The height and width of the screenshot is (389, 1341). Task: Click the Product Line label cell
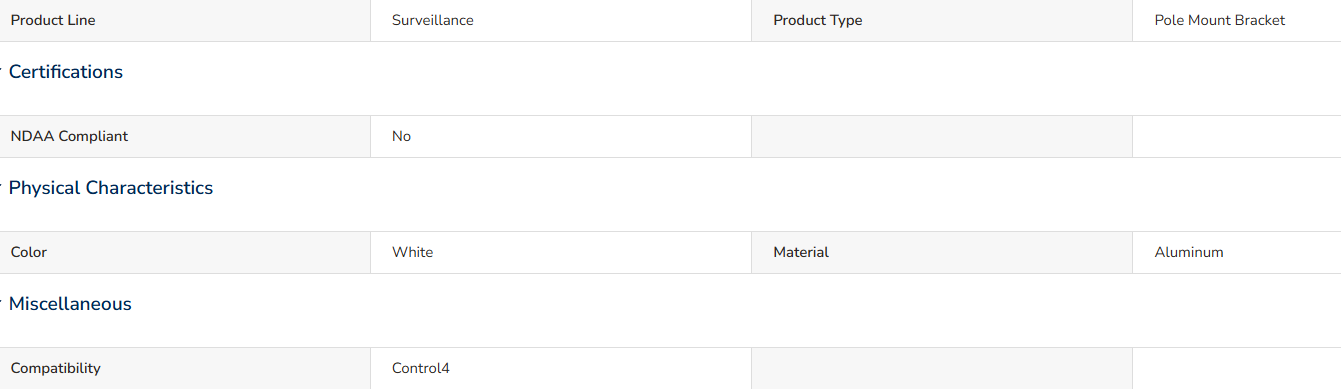click(185, 20)
